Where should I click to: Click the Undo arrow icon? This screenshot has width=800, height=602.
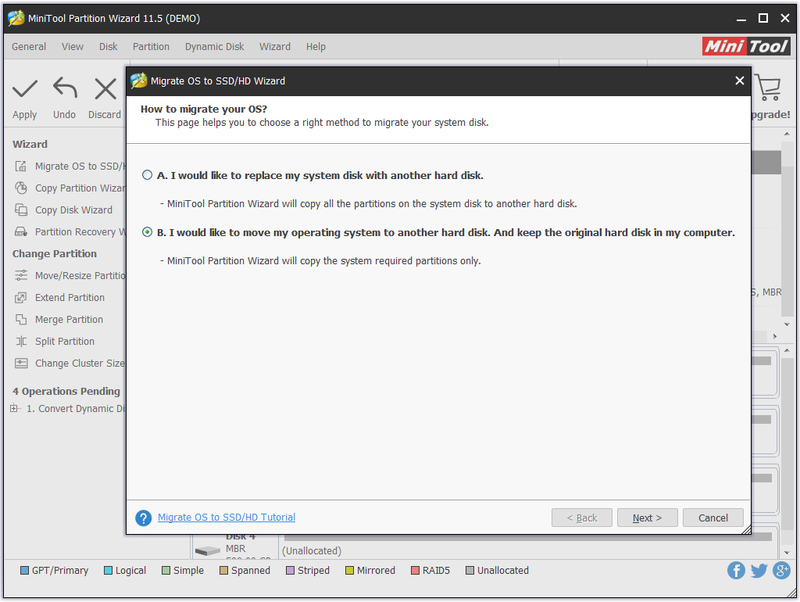click(65, 88)
